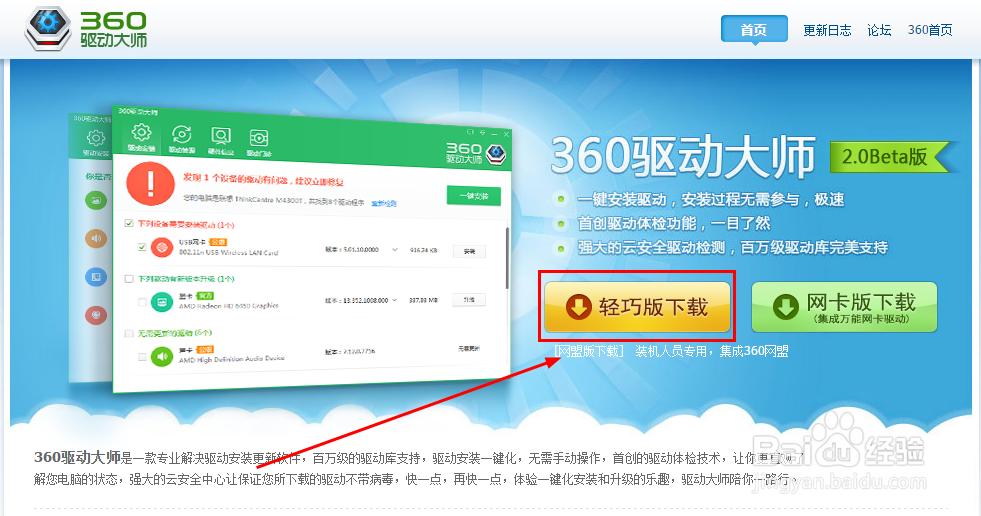This screenshot has width=981, height=516.
Task: Click the green 一键安装 button
Action: (474, 196)
